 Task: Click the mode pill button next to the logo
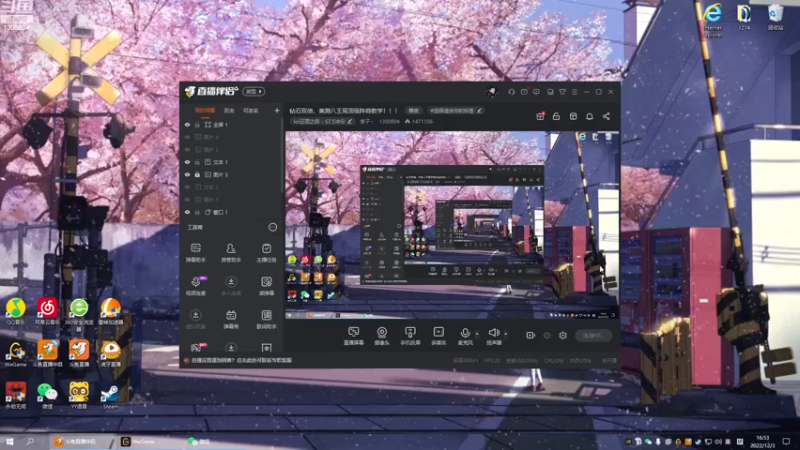point(254,91)
